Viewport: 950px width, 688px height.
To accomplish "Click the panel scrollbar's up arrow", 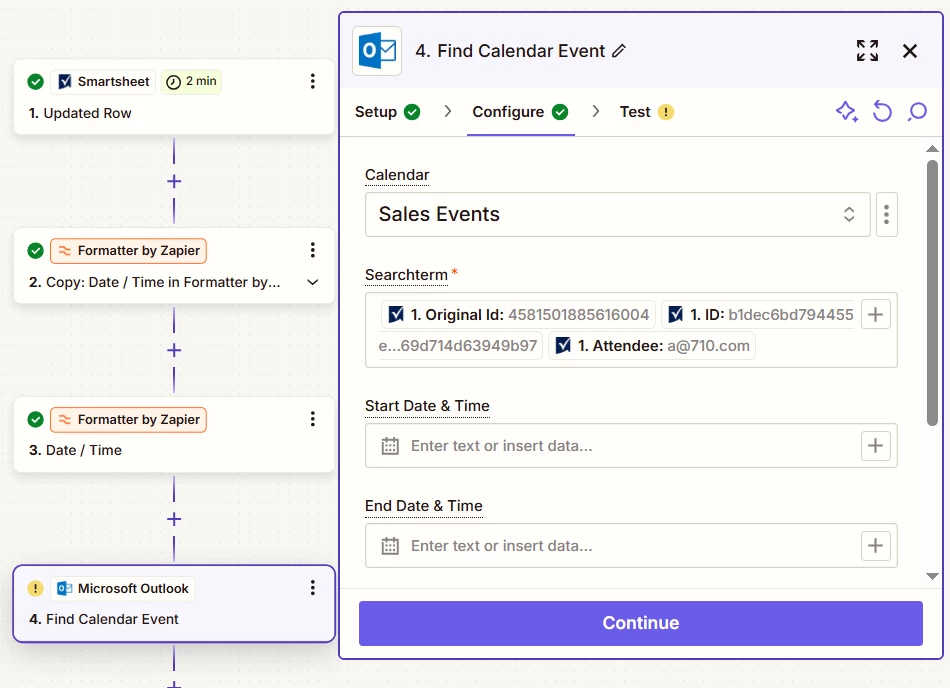I will coord(932,149).
